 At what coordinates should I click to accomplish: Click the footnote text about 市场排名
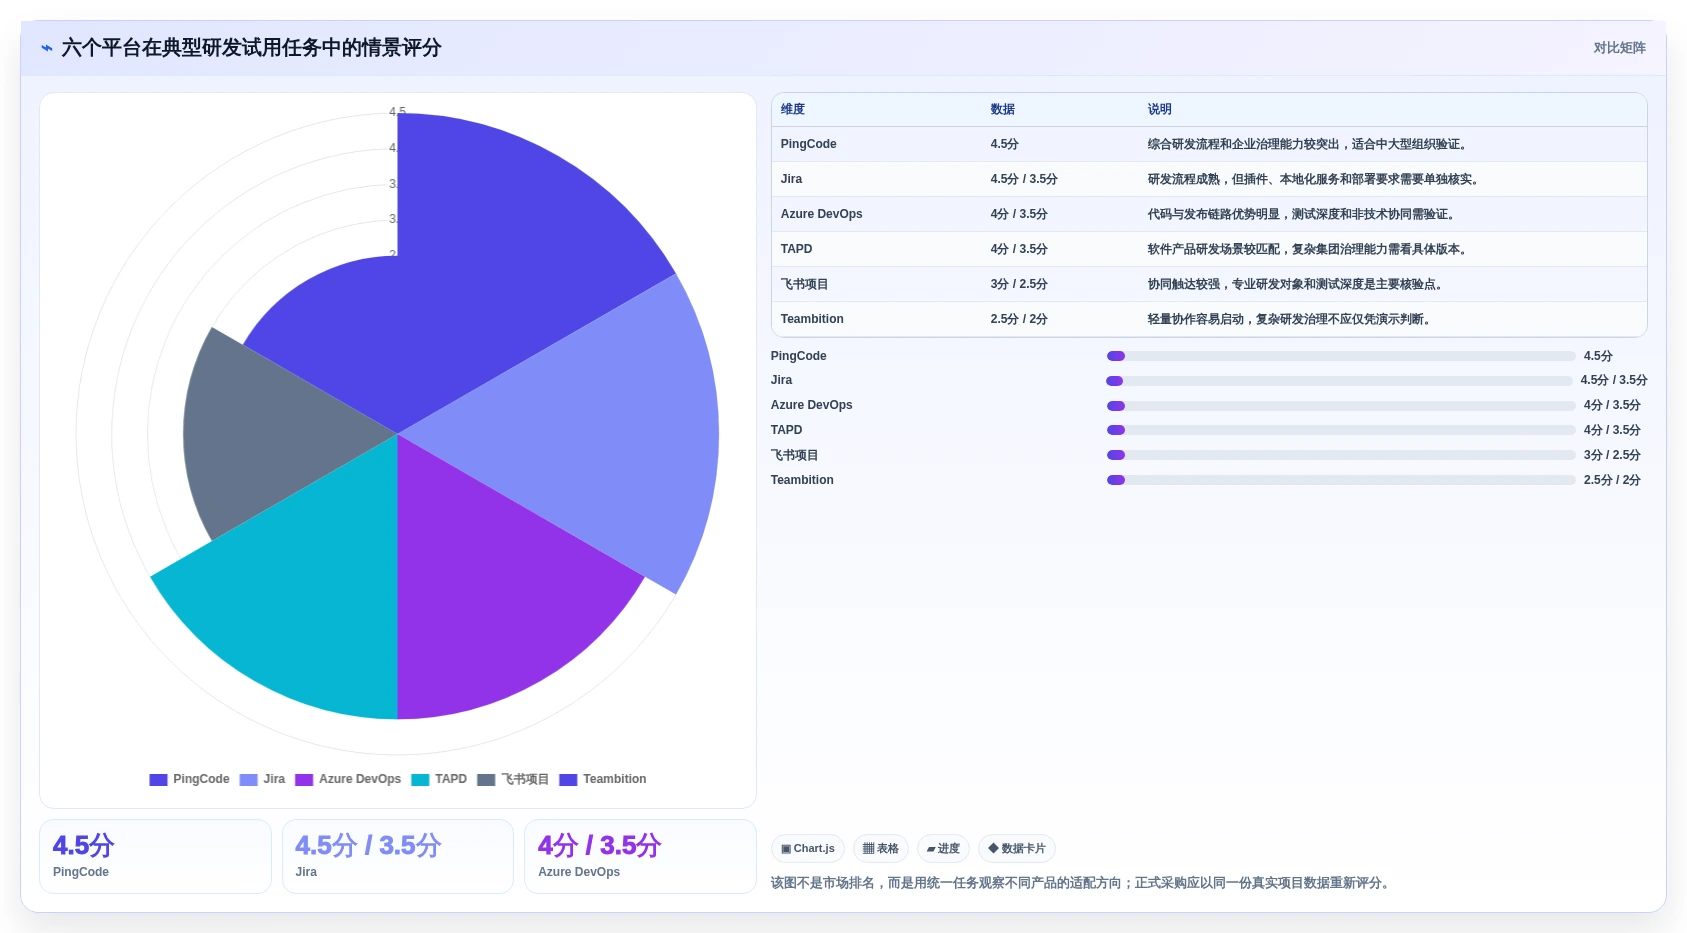pyautogui.click(x=1081, y=883)
